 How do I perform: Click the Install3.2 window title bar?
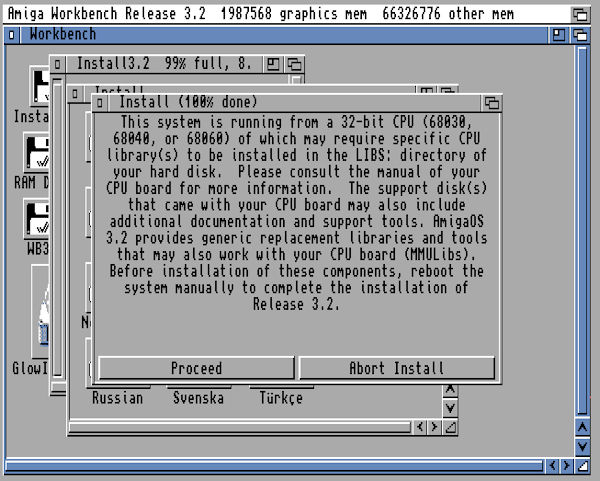tap(160, 64)
